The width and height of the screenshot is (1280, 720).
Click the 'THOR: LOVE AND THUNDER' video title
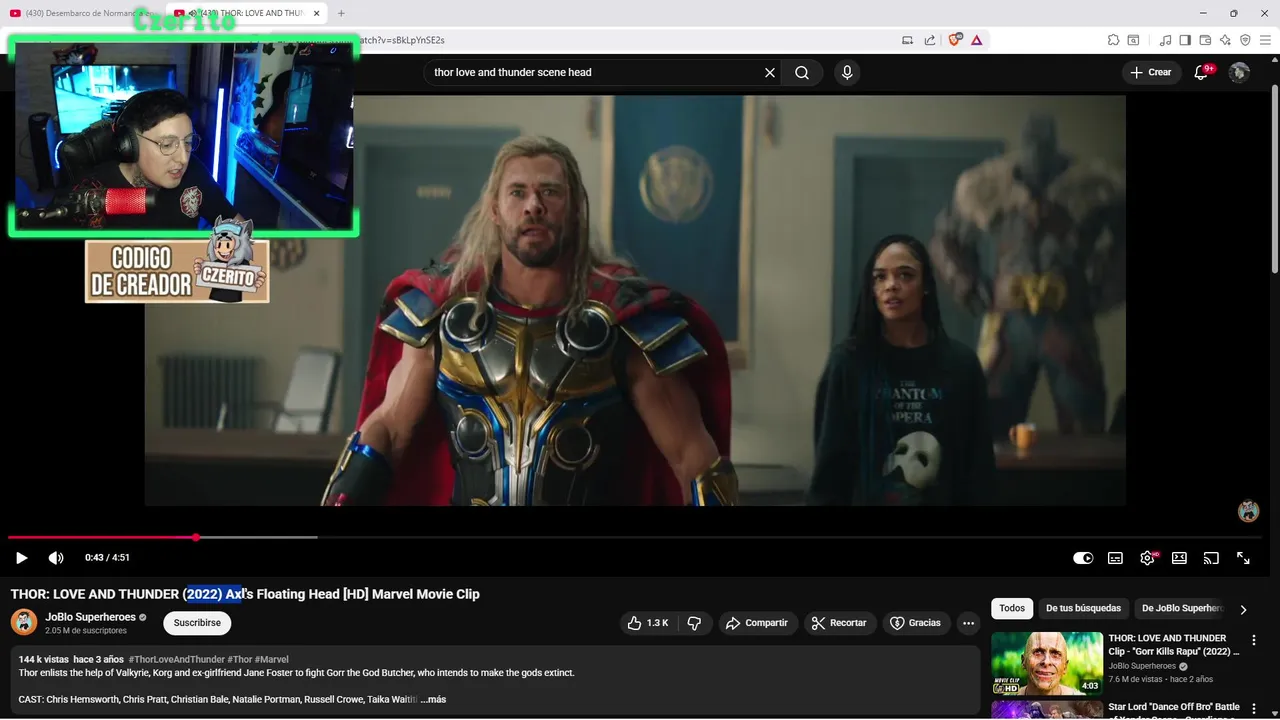pyautogui.click(x=245, y=594)
